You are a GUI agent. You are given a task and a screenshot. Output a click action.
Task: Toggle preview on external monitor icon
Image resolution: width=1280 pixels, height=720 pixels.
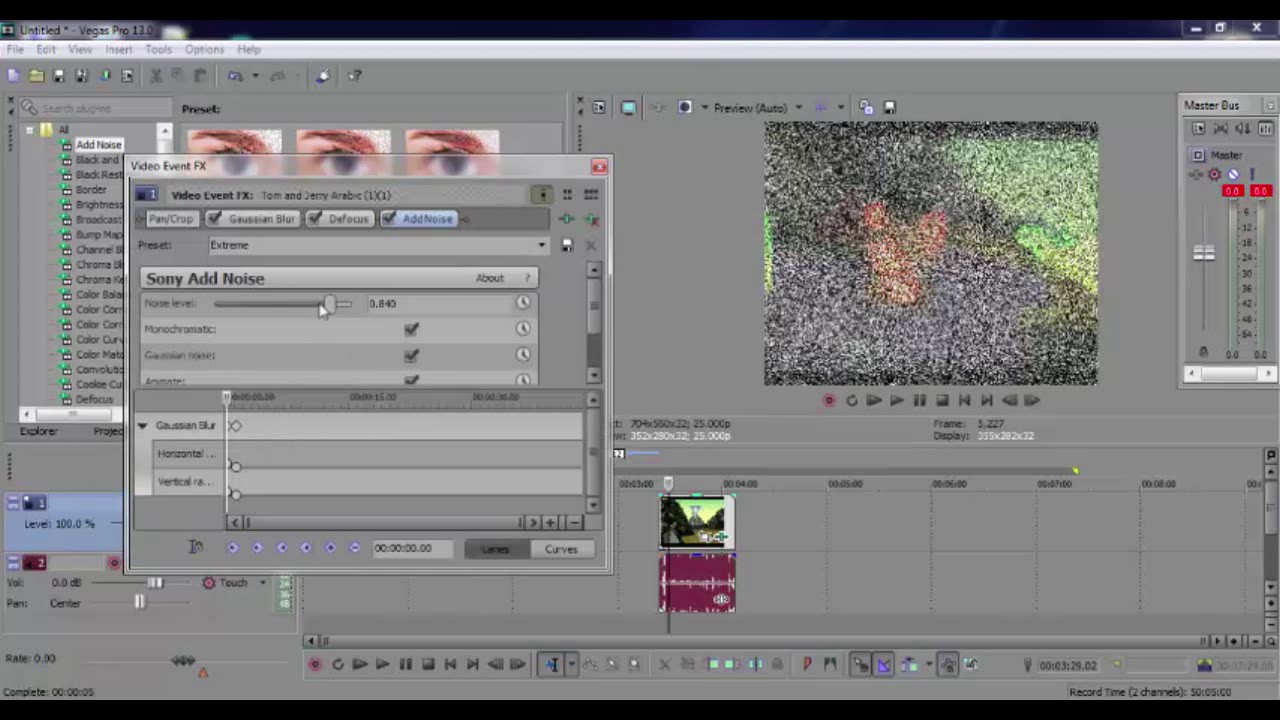click(628, 108)
